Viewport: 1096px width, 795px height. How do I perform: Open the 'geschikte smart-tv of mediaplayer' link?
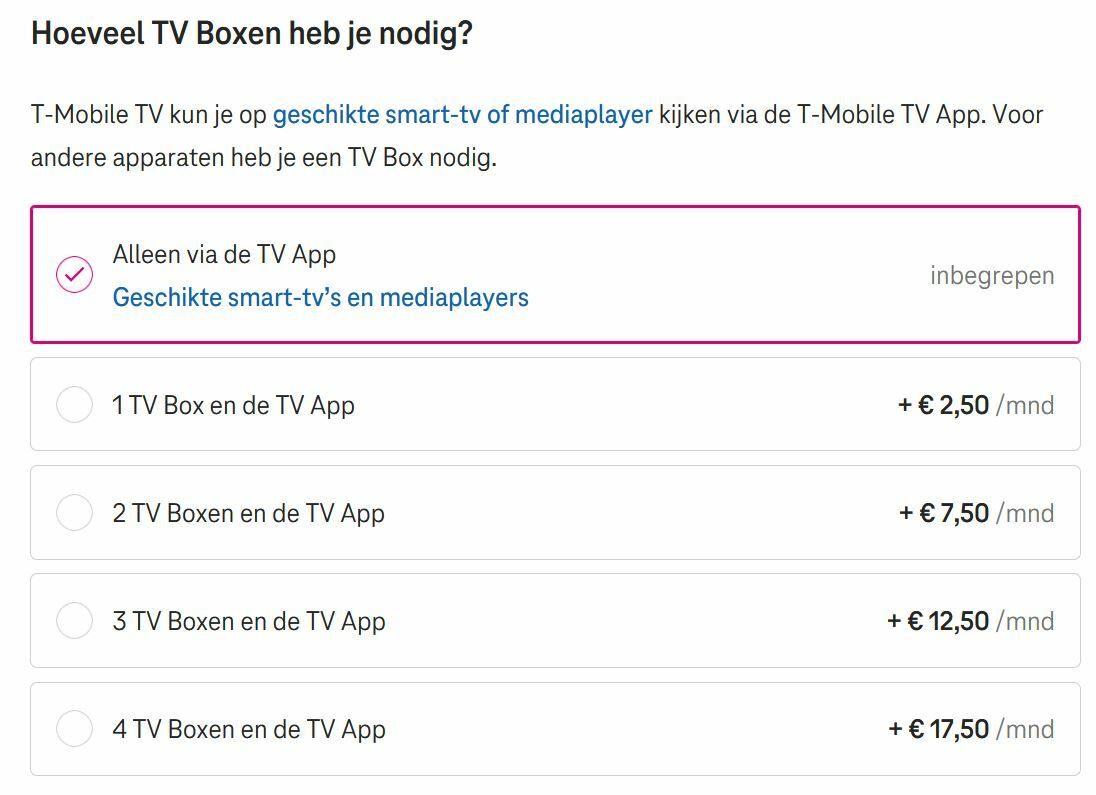pos(462,115)
